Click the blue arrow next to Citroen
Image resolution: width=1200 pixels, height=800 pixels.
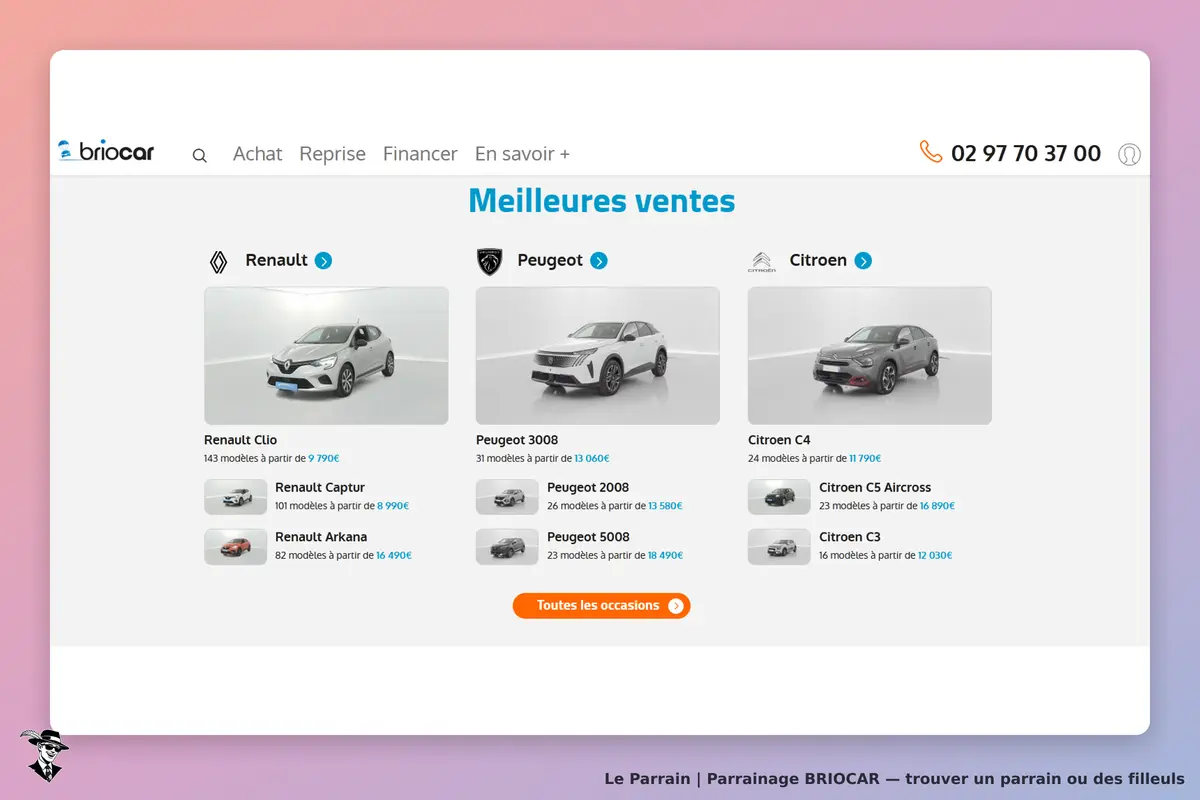(863, 261)
